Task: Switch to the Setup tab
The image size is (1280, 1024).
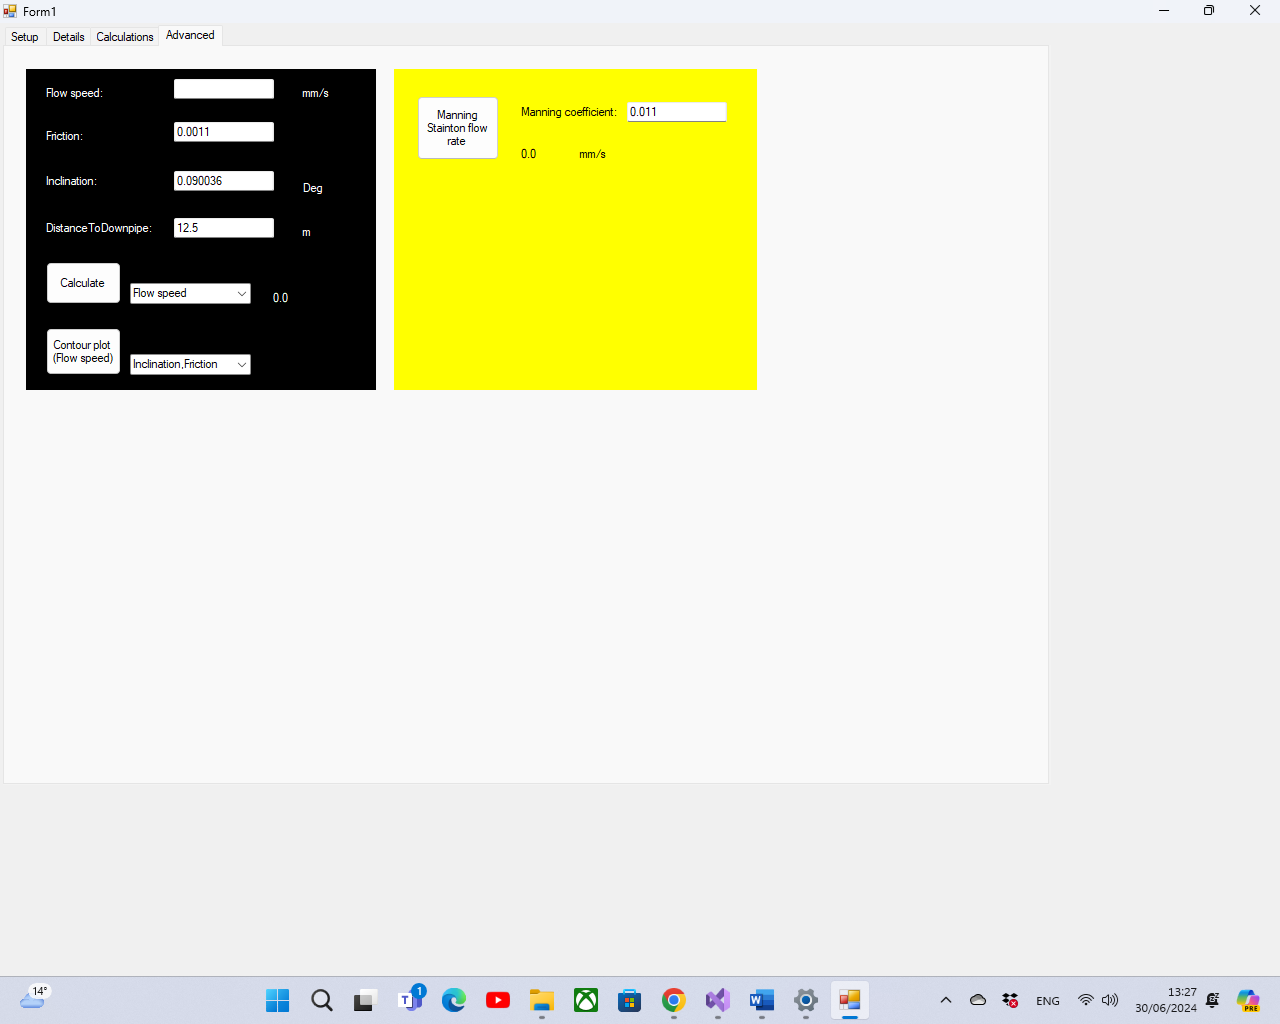Action: click(25, 37)
